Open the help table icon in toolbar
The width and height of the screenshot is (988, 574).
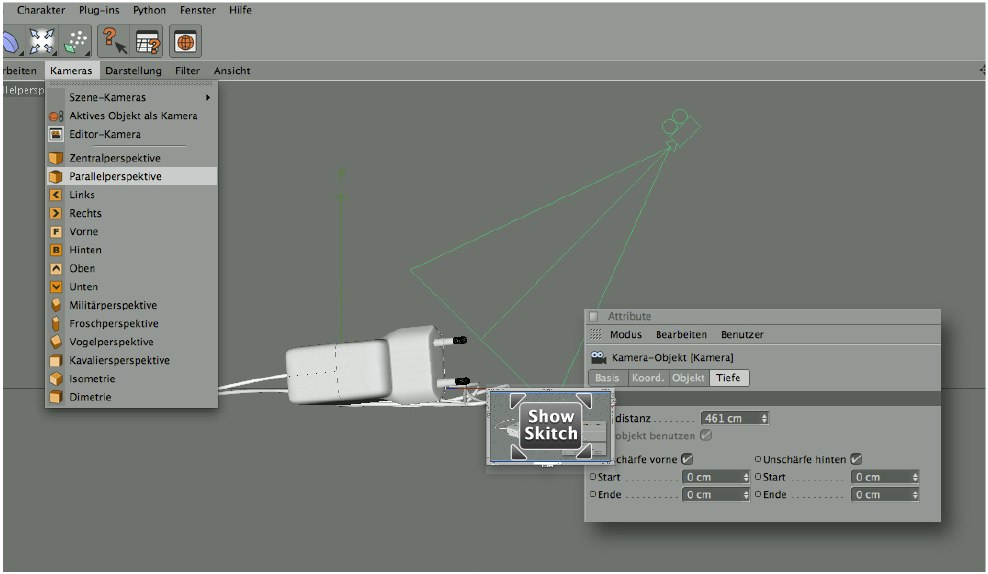[x=148, y=41]
